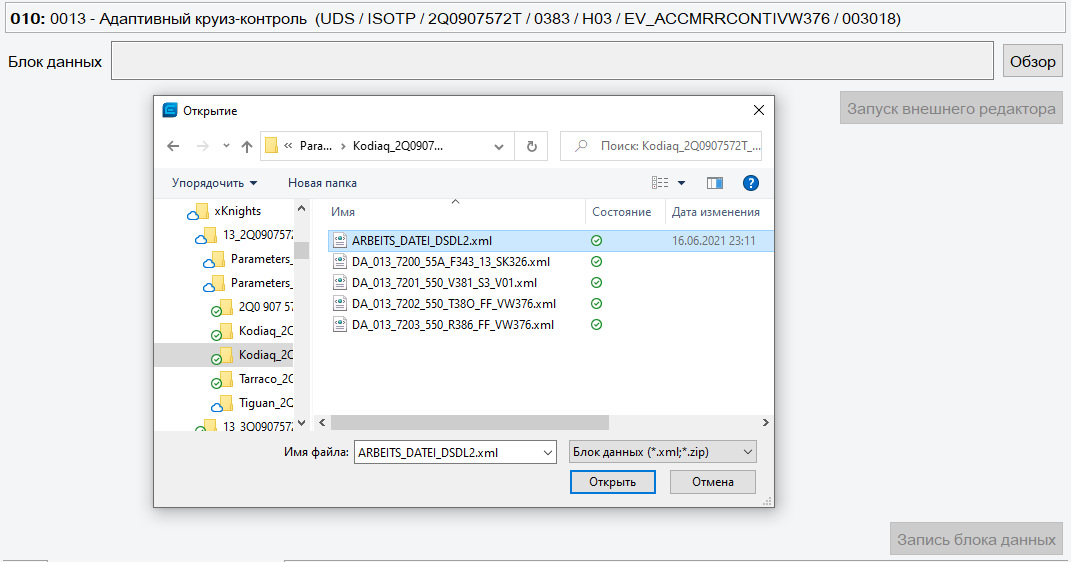Select the Tiguan_2 folder in tree
Viewport: 1071px width, 562px height.
pyautogui.click(x=266, y=403)
